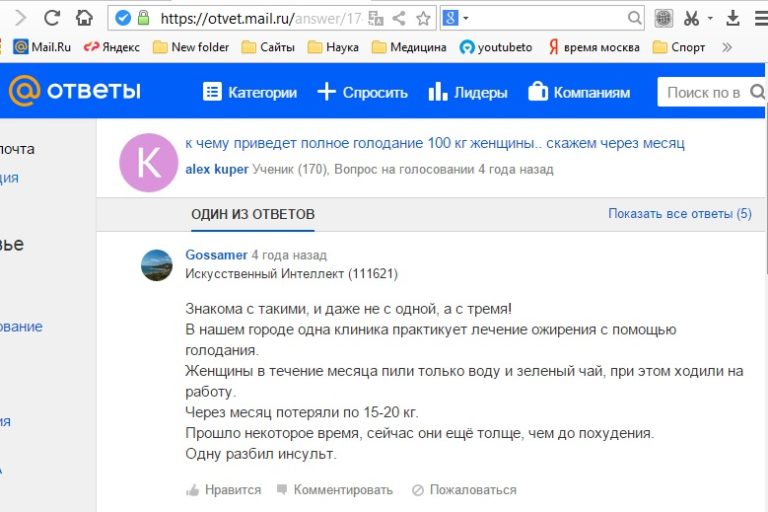Select the ОДИН ИЗ ОТВЕТОВ tab

coord(253,214)
